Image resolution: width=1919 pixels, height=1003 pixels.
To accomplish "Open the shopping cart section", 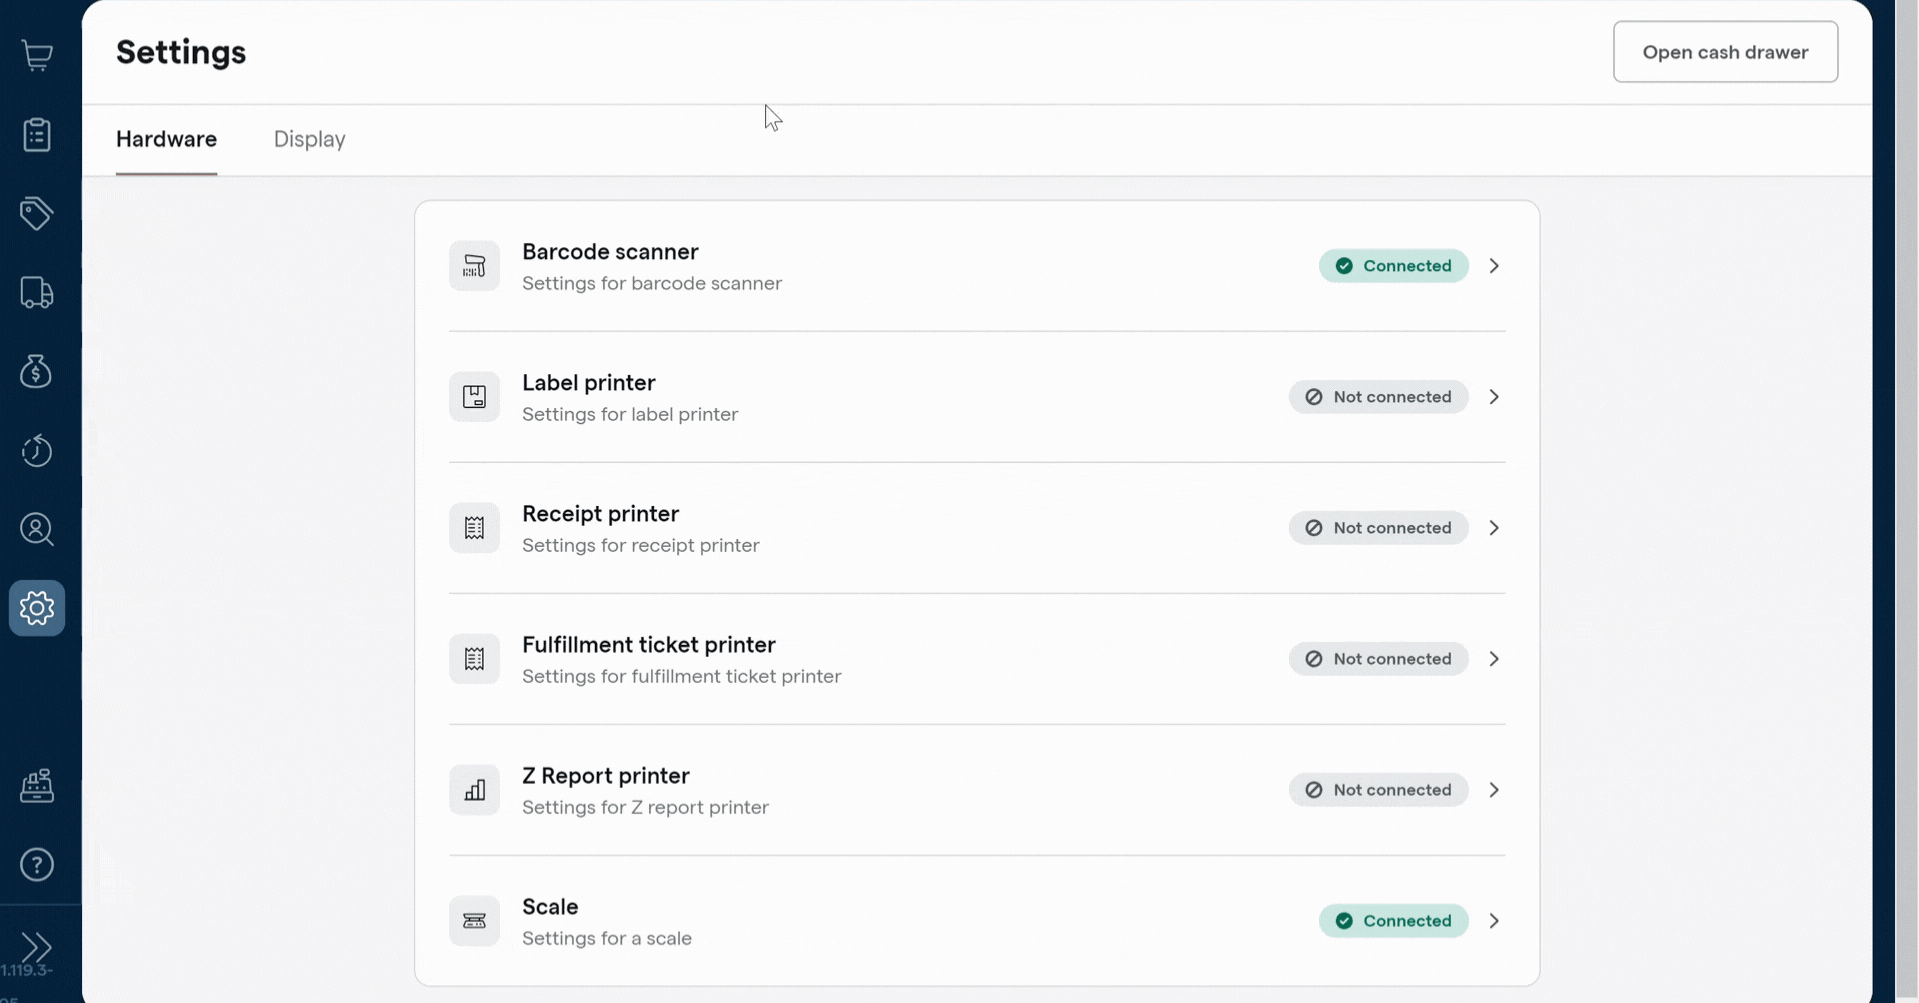I will click(37, 55).
